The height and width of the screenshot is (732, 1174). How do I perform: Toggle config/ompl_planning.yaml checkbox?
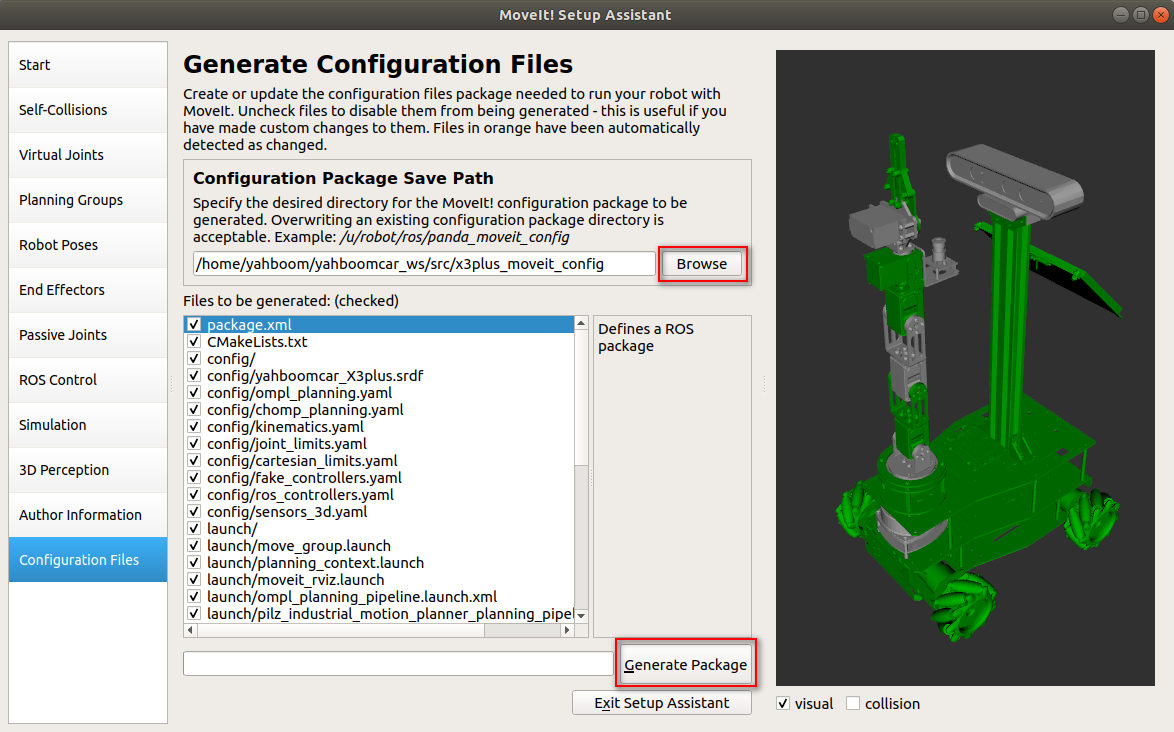[x=194, y=392]
